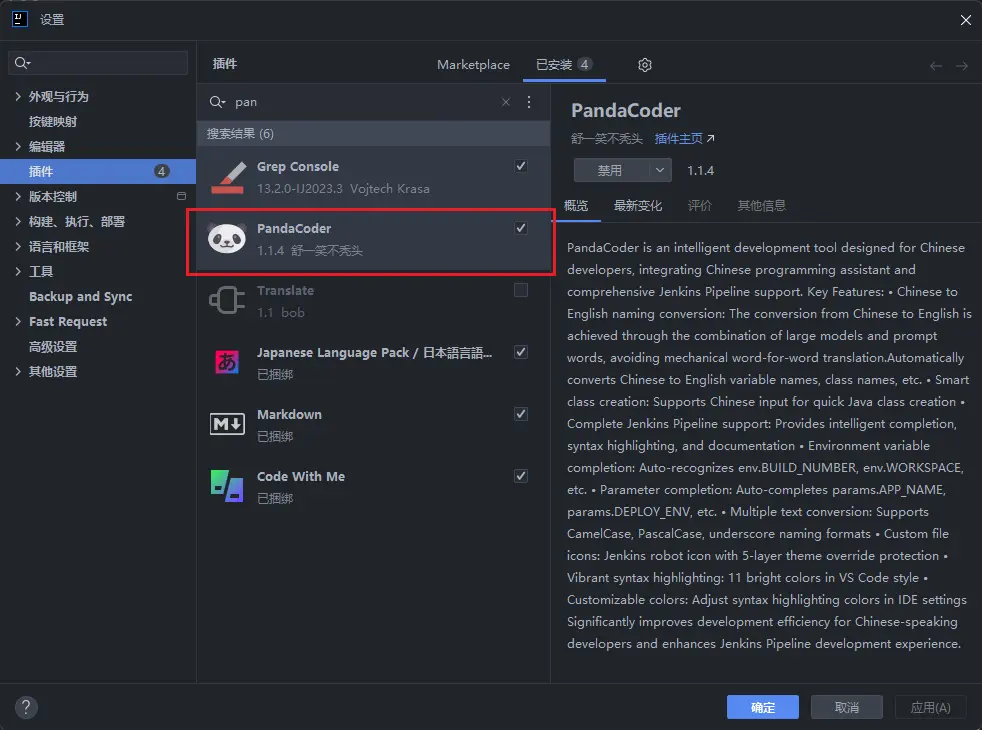982x730 pixels.
Task: Click the version 1.1.4 label beside 禁用
Action: pos(700,170)
